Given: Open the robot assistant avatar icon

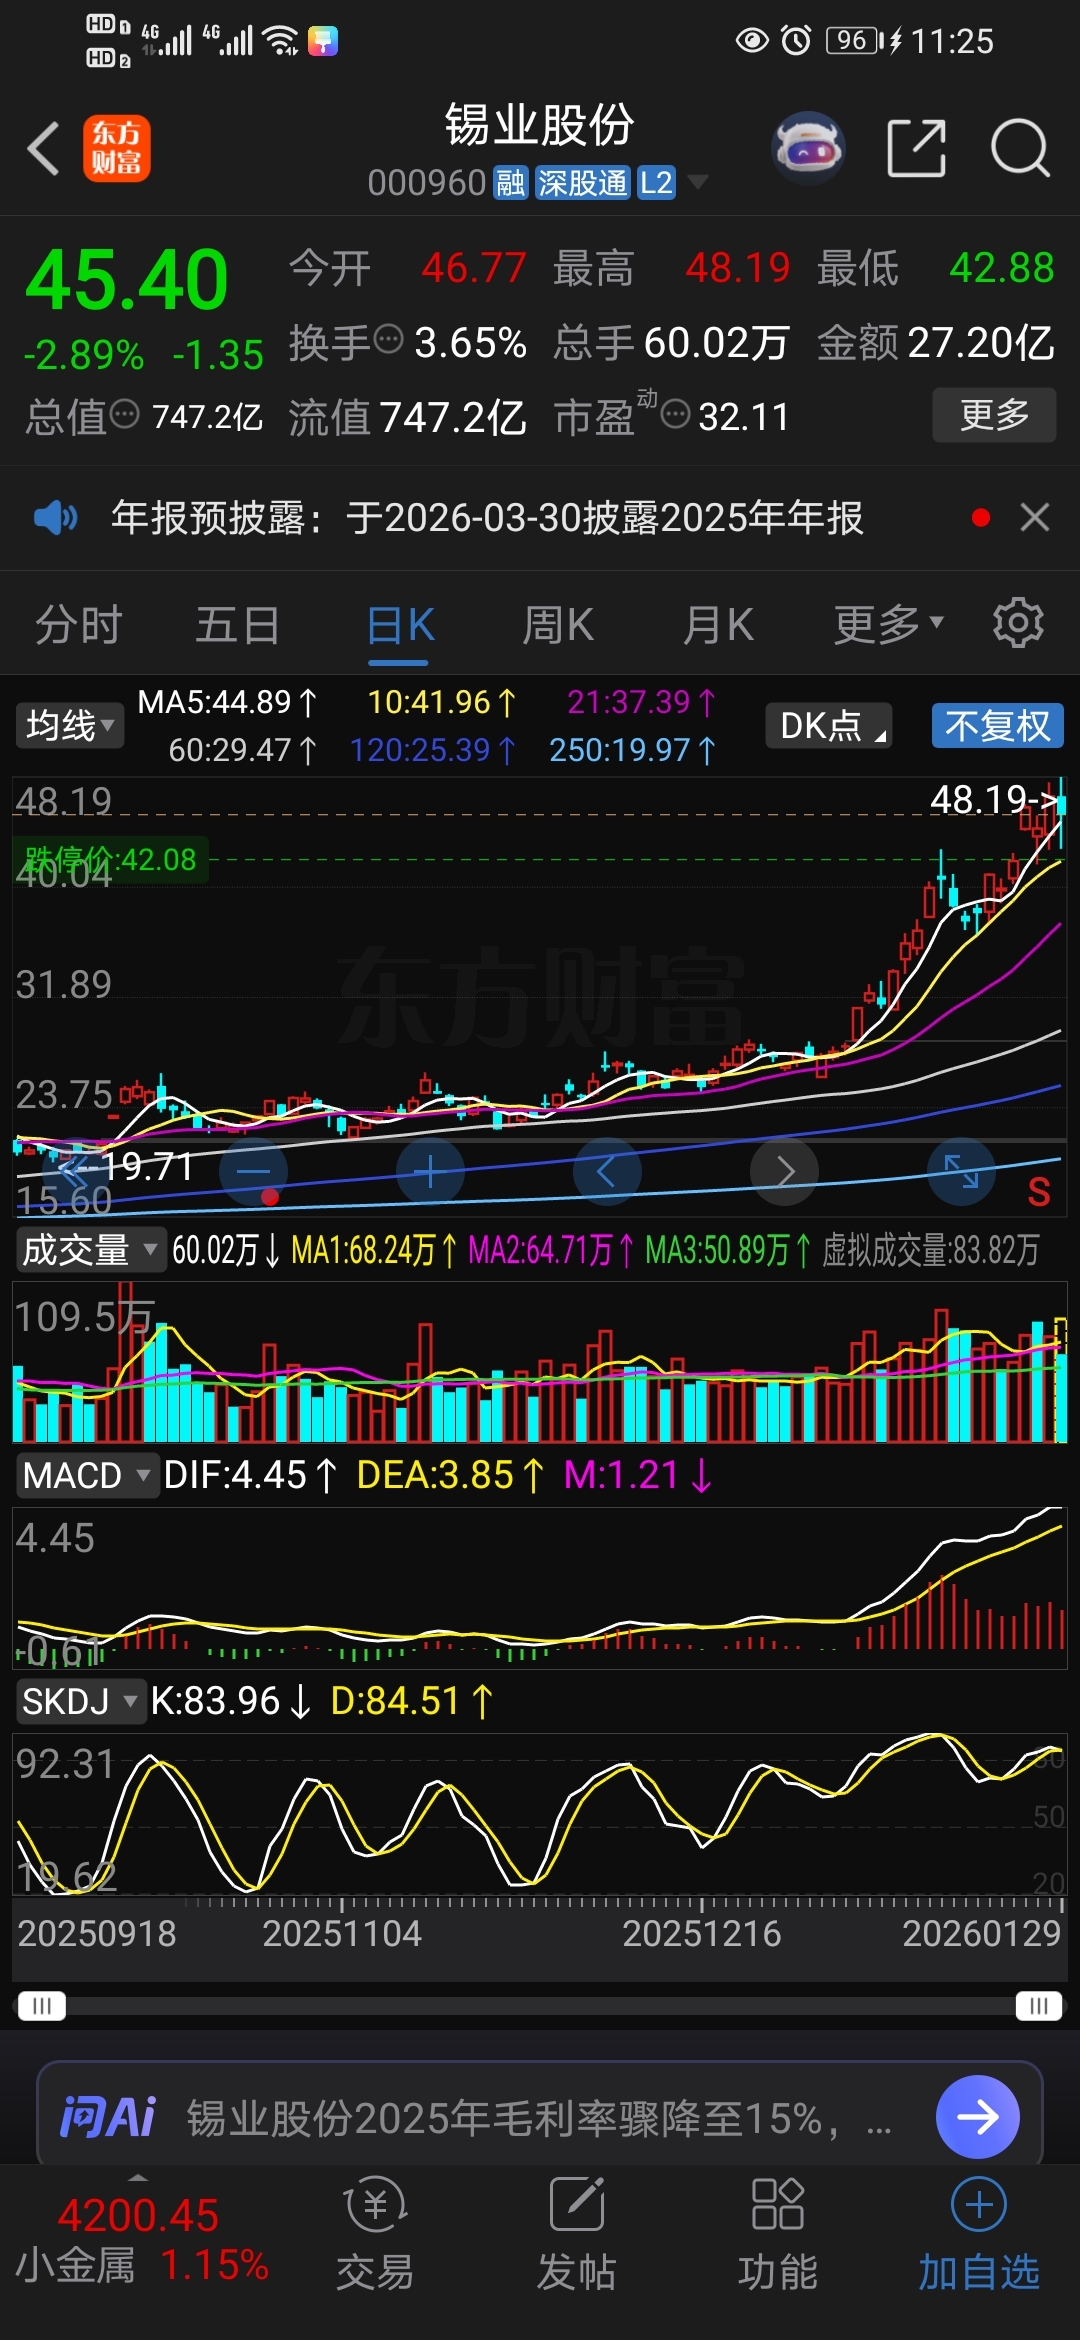Looking at the screenshot, I should 809,149.
